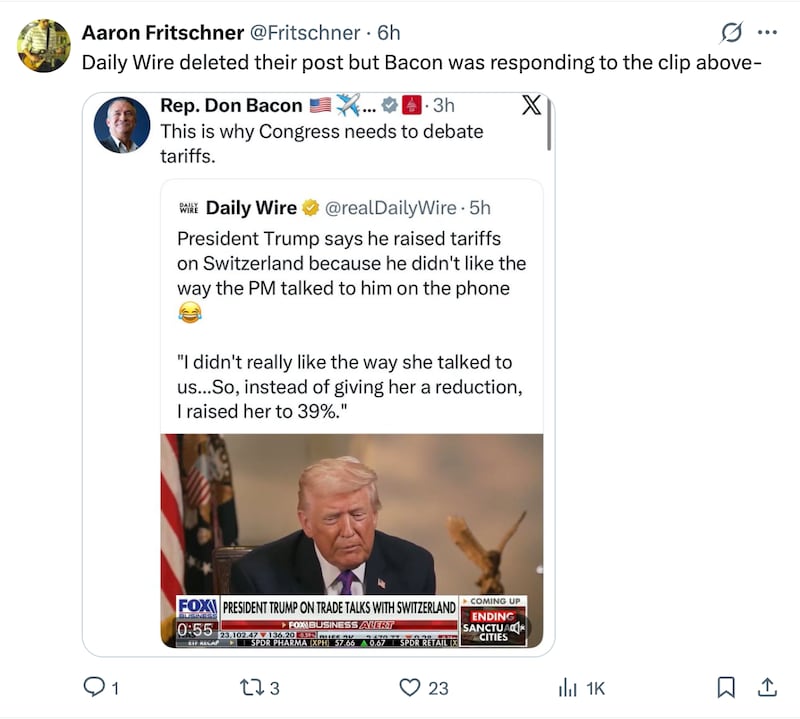
Task: Open @realDailyWire's profile link
Action: coord(389,208)
